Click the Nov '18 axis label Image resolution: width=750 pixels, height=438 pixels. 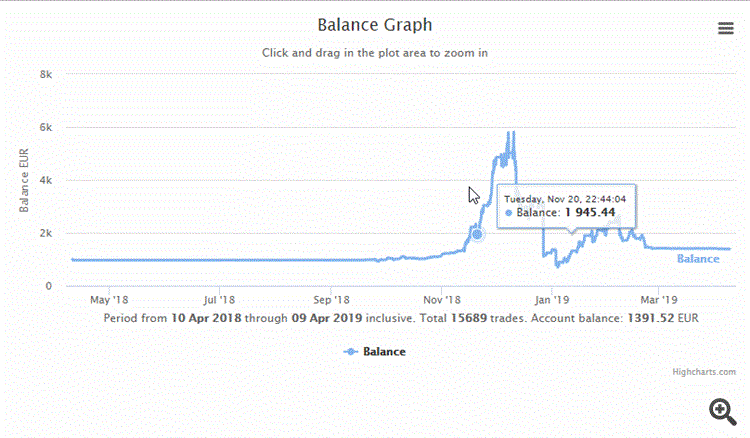[441, 300]
